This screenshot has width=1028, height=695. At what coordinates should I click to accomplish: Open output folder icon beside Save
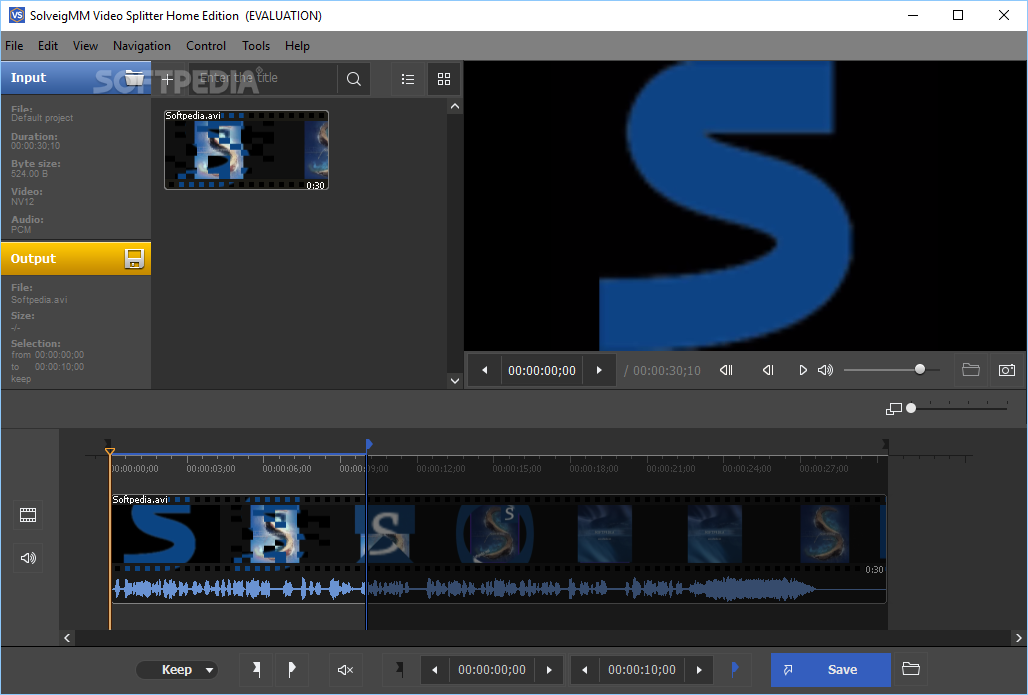pyautogui.click(x=911, y=669)
